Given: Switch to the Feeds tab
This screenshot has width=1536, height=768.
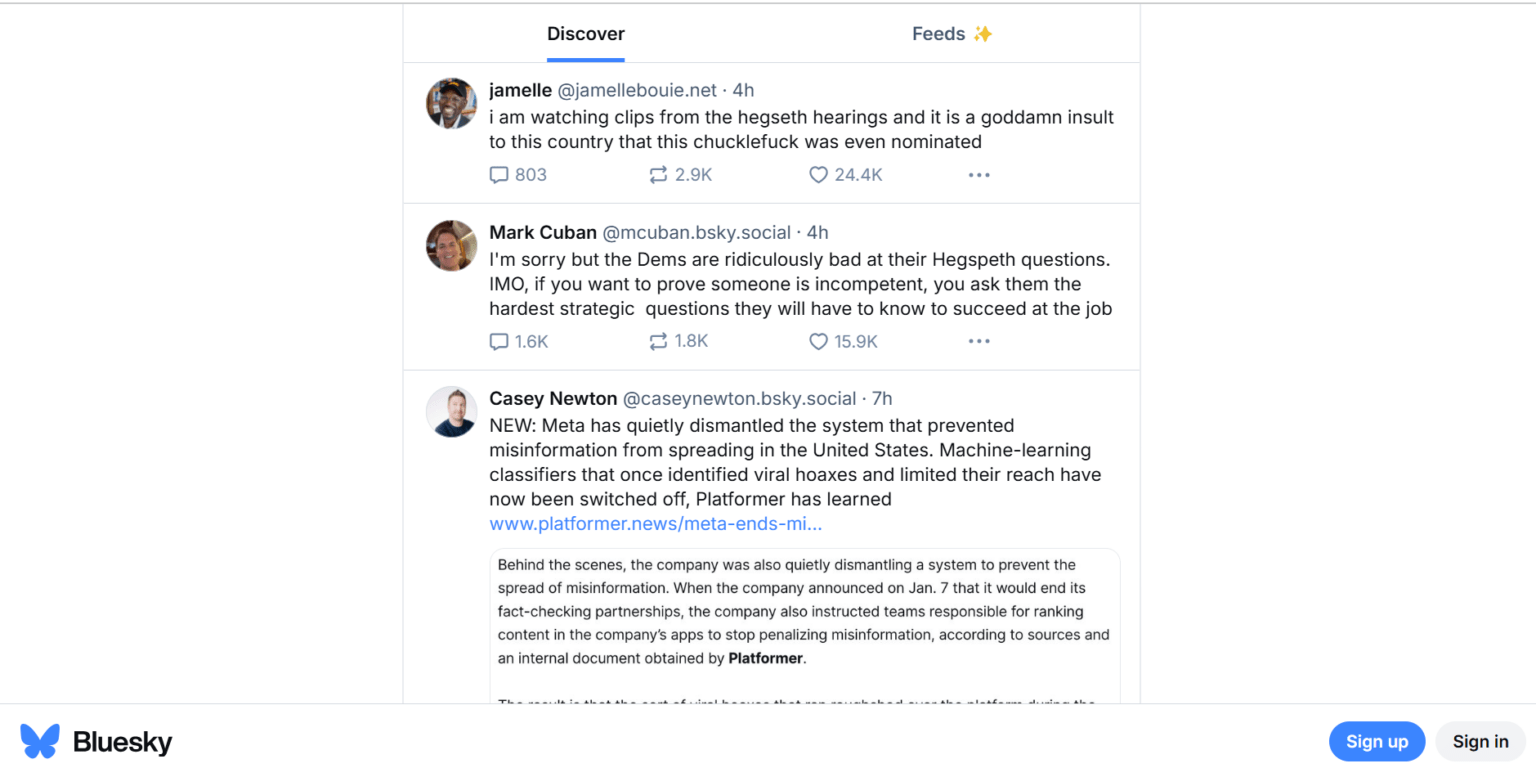Looking at the screenshot, I should [x=951, y=34].
